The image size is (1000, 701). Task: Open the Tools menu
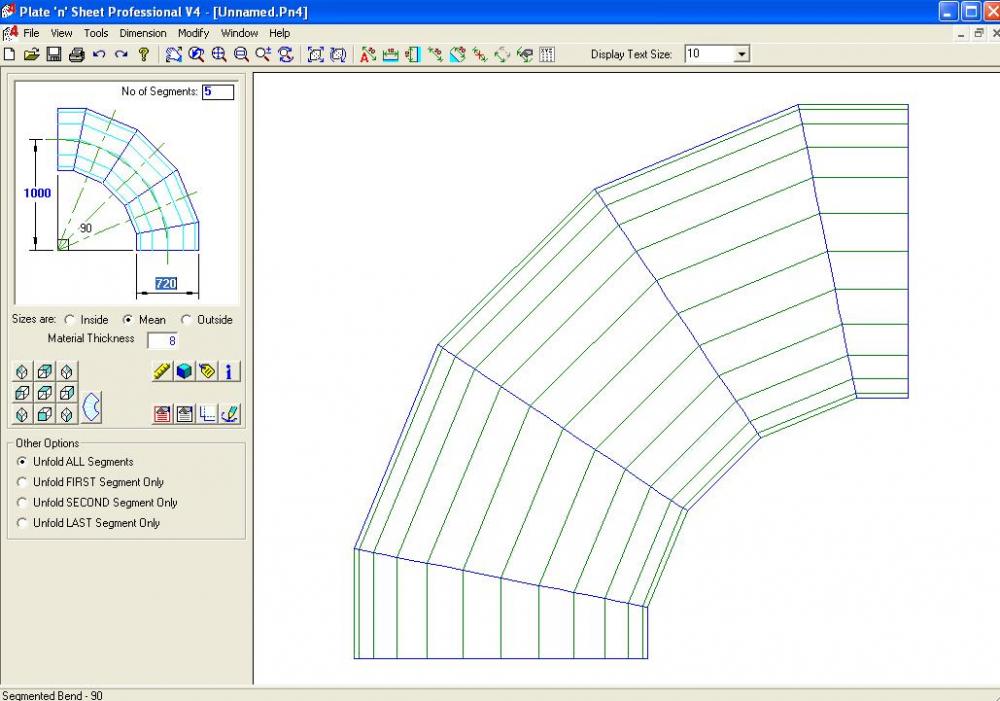96,33
